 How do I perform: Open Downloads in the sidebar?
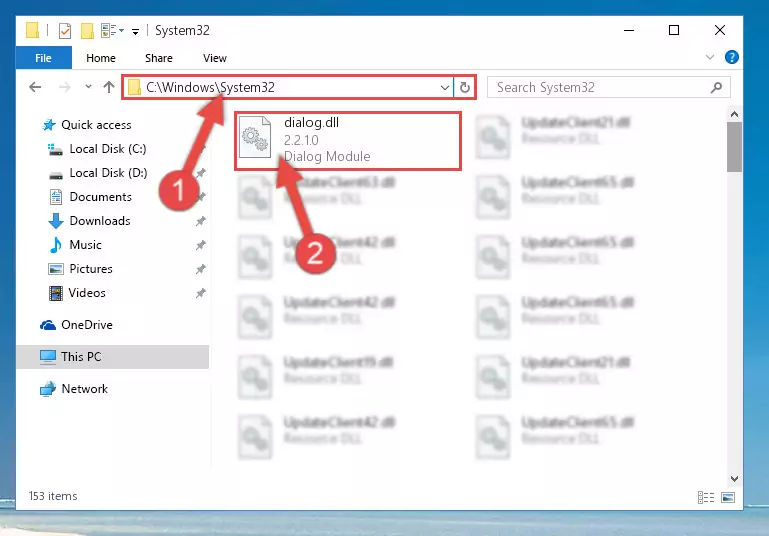point(100,221)
